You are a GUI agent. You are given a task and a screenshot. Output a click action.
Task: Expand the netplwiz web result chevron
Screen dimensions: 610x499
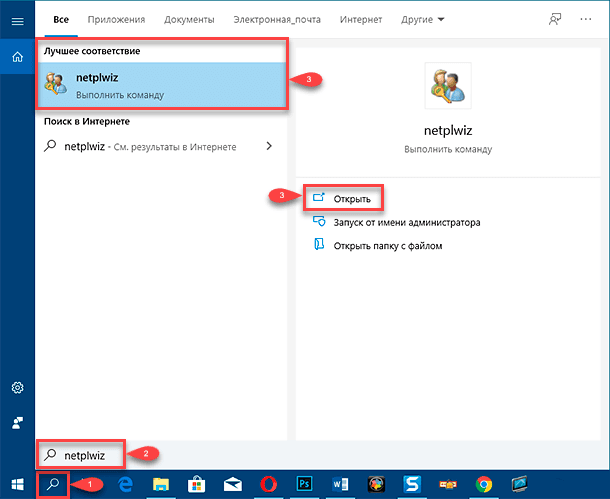269,146
